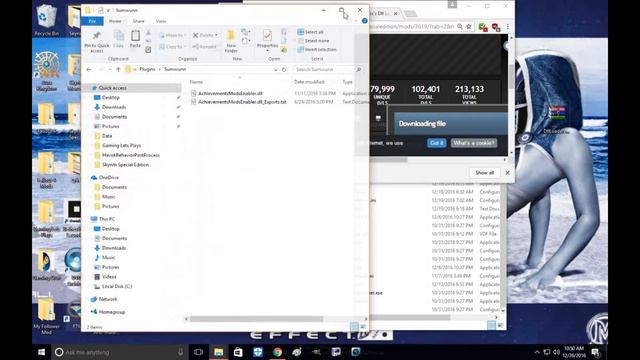Open the Move to dropdown
Viewport: 640px width, 360px height.
tap(172, 36)
